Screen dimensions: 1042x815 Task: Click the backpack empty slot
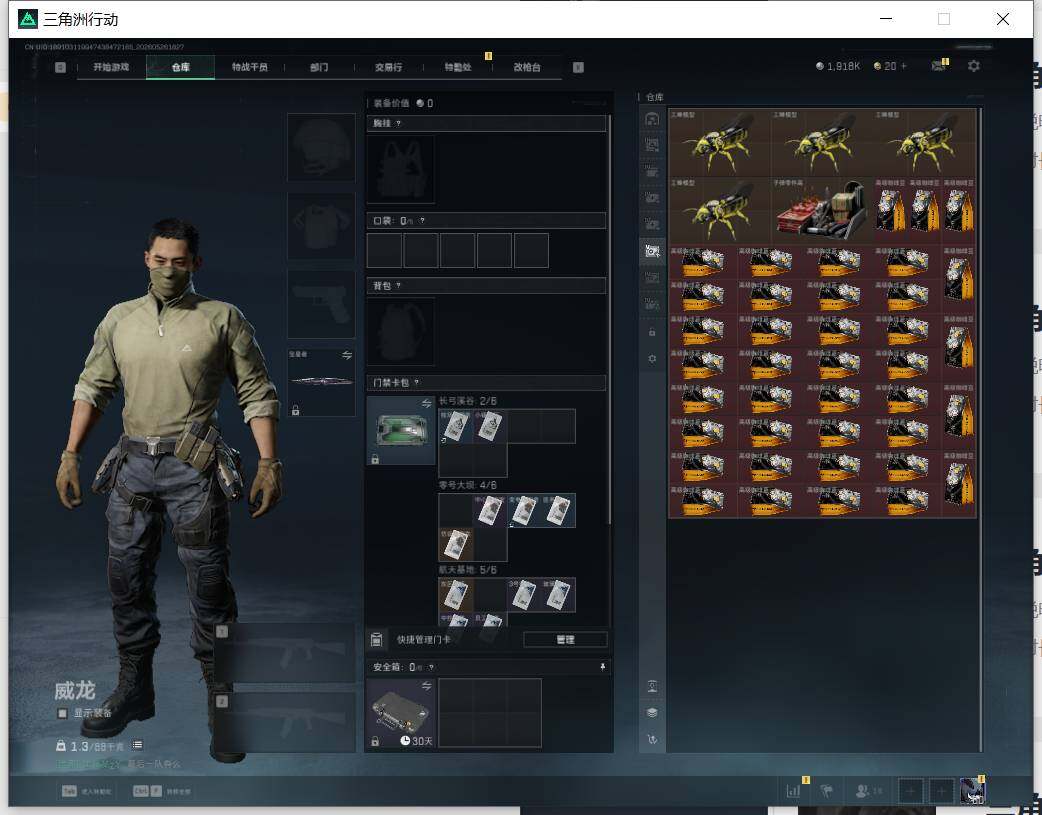401,331
